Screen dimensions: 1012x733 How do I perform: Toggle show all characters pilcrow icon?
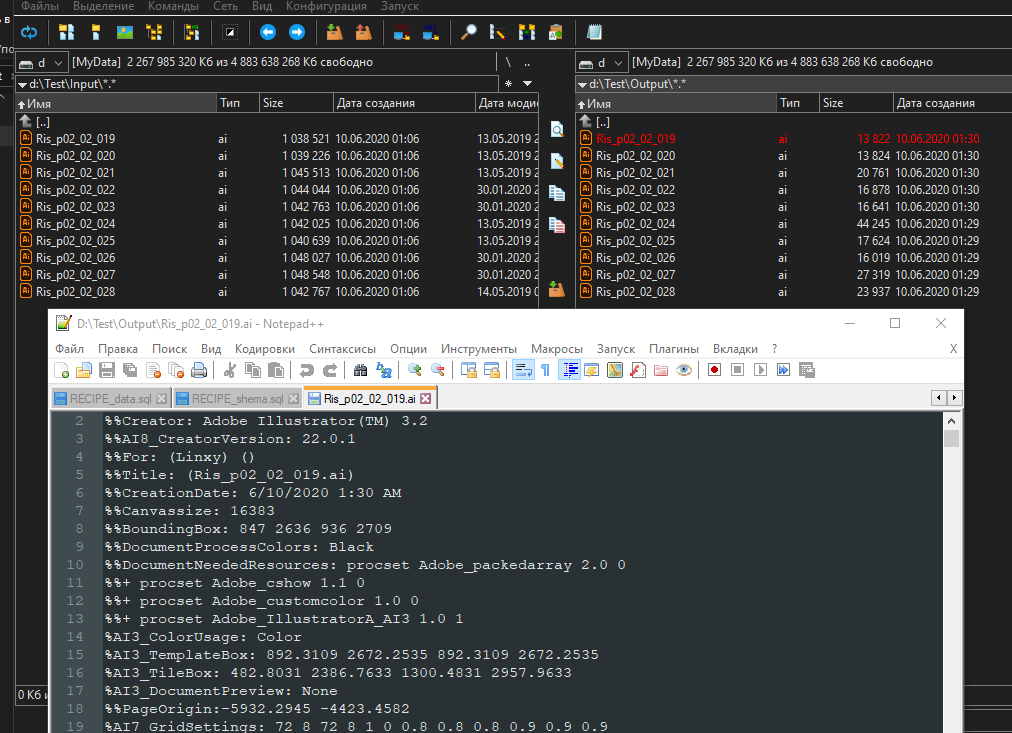coord(545,370)
